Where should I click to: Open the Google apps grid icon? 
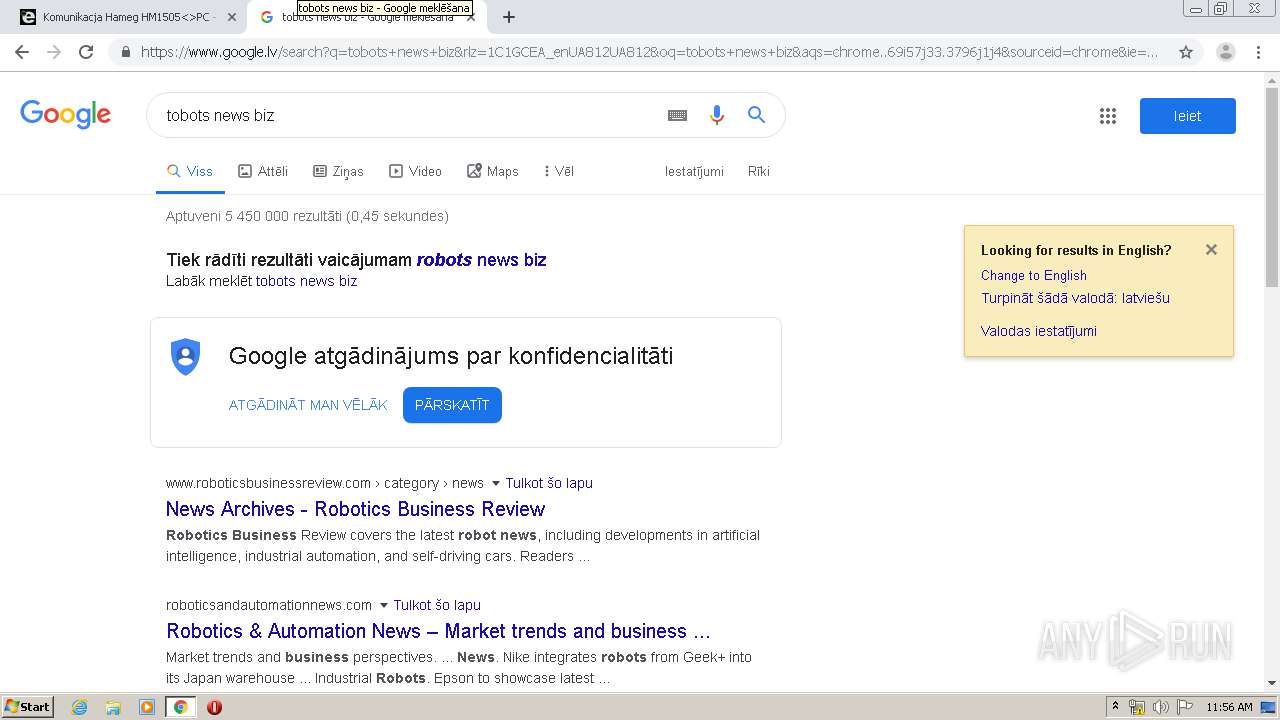click(1107, 116)
